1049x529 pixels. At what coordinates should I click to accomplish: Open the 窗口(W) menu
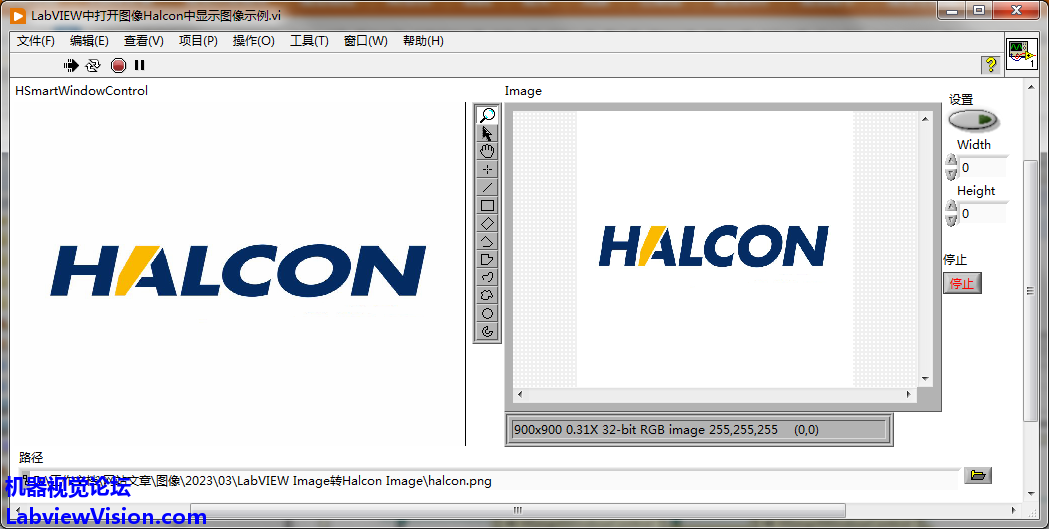[365, 41]
